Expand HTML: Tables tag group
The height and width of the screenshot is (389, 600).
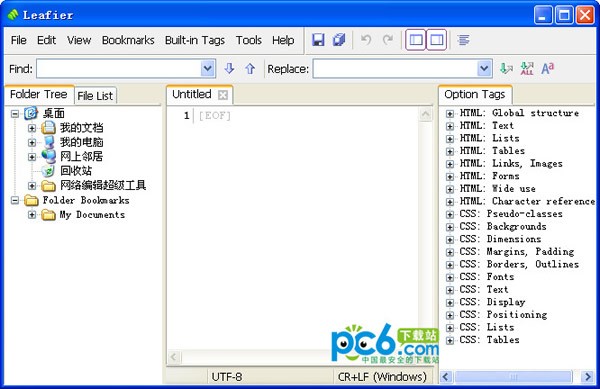pyautogui.click(x=450, y=151)
